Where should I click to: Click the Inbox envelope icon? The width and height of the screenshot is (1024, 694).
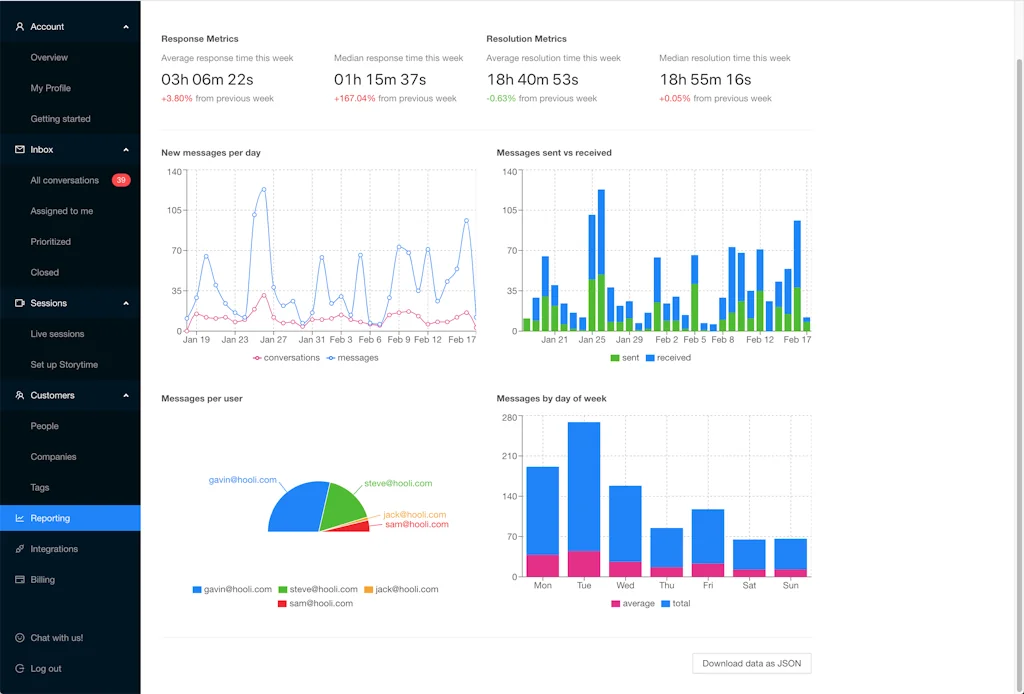20,150
